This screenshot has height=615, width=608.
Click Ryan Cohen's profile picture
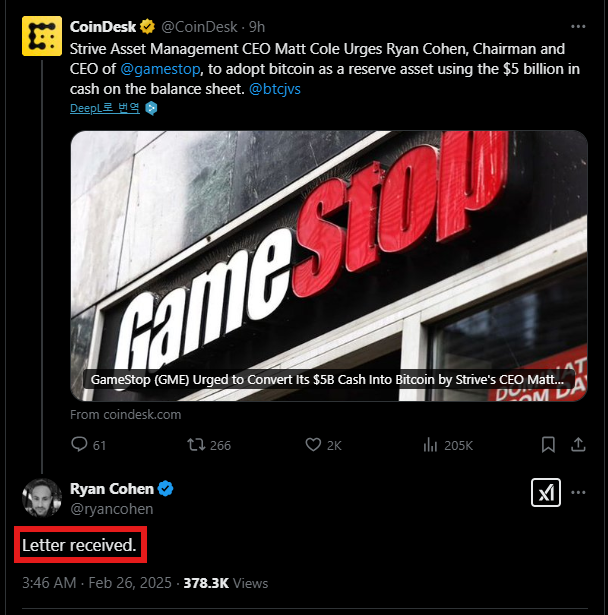tap(40, 498)
